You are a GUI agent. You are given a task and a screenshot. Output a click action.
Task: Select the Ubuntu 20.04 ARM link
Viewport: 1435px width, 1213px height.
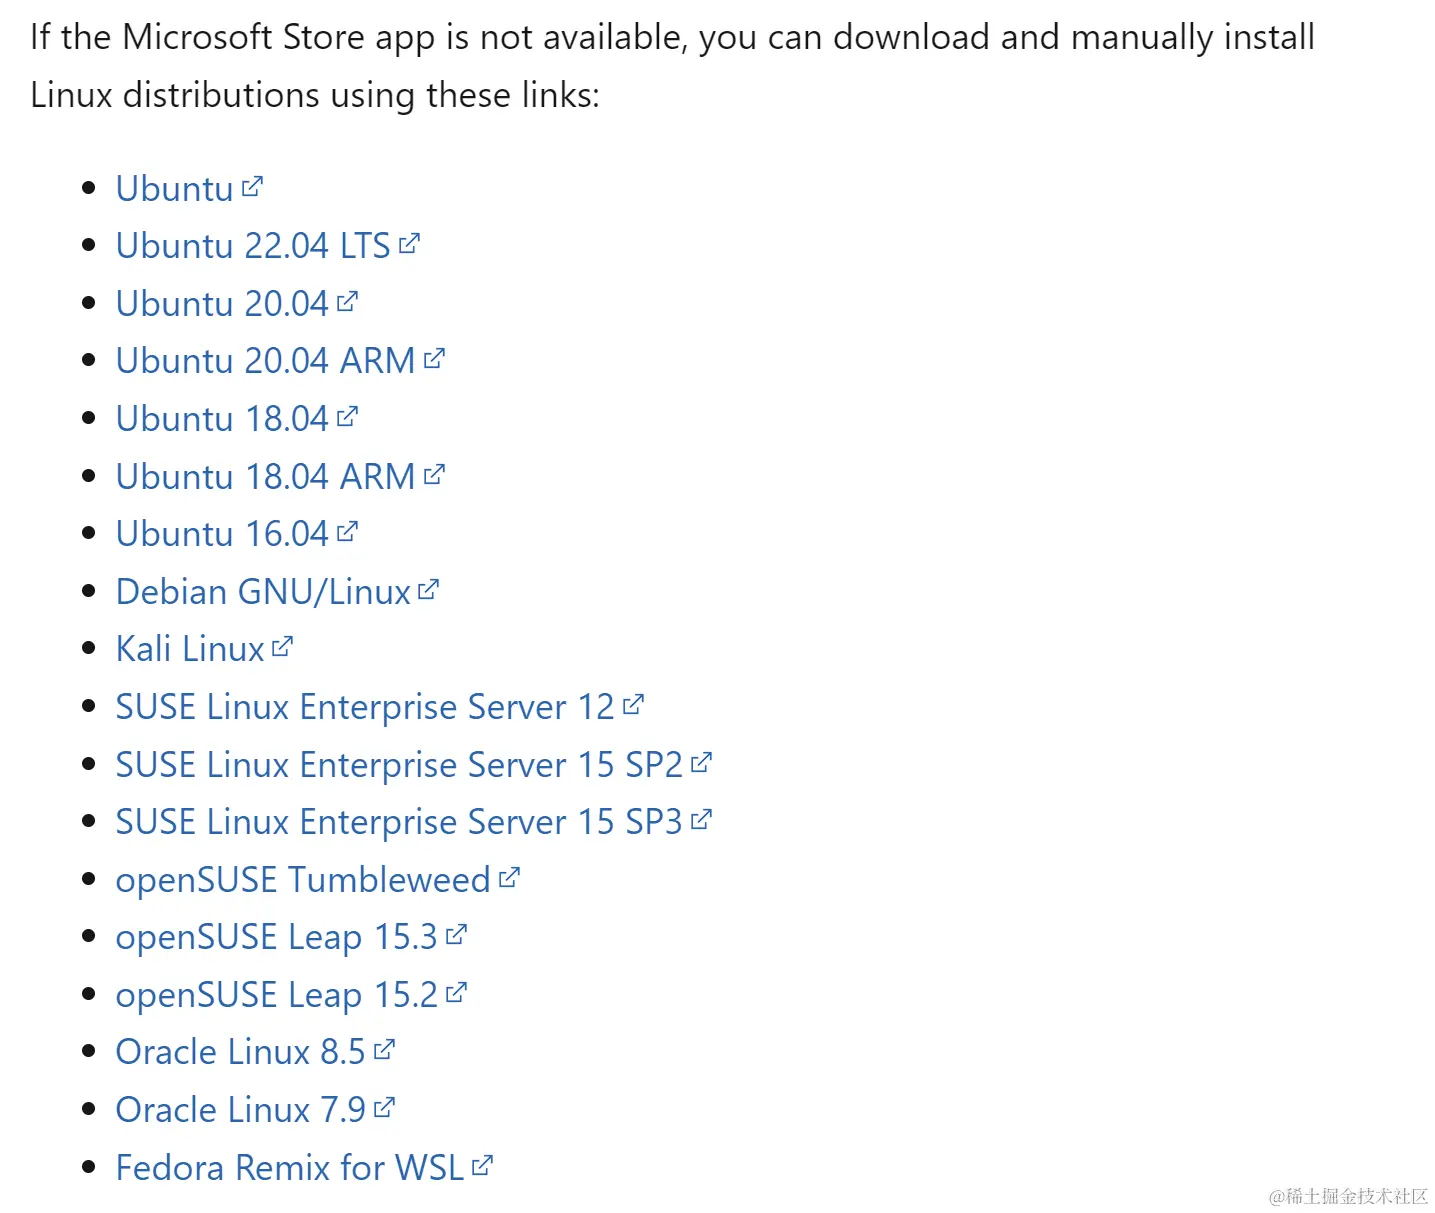265,361
